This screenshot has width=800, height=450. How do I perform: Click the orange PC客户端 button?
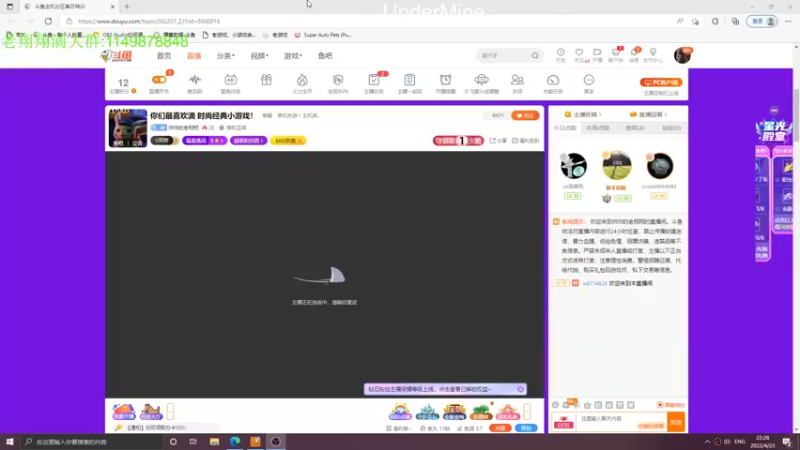661,82
